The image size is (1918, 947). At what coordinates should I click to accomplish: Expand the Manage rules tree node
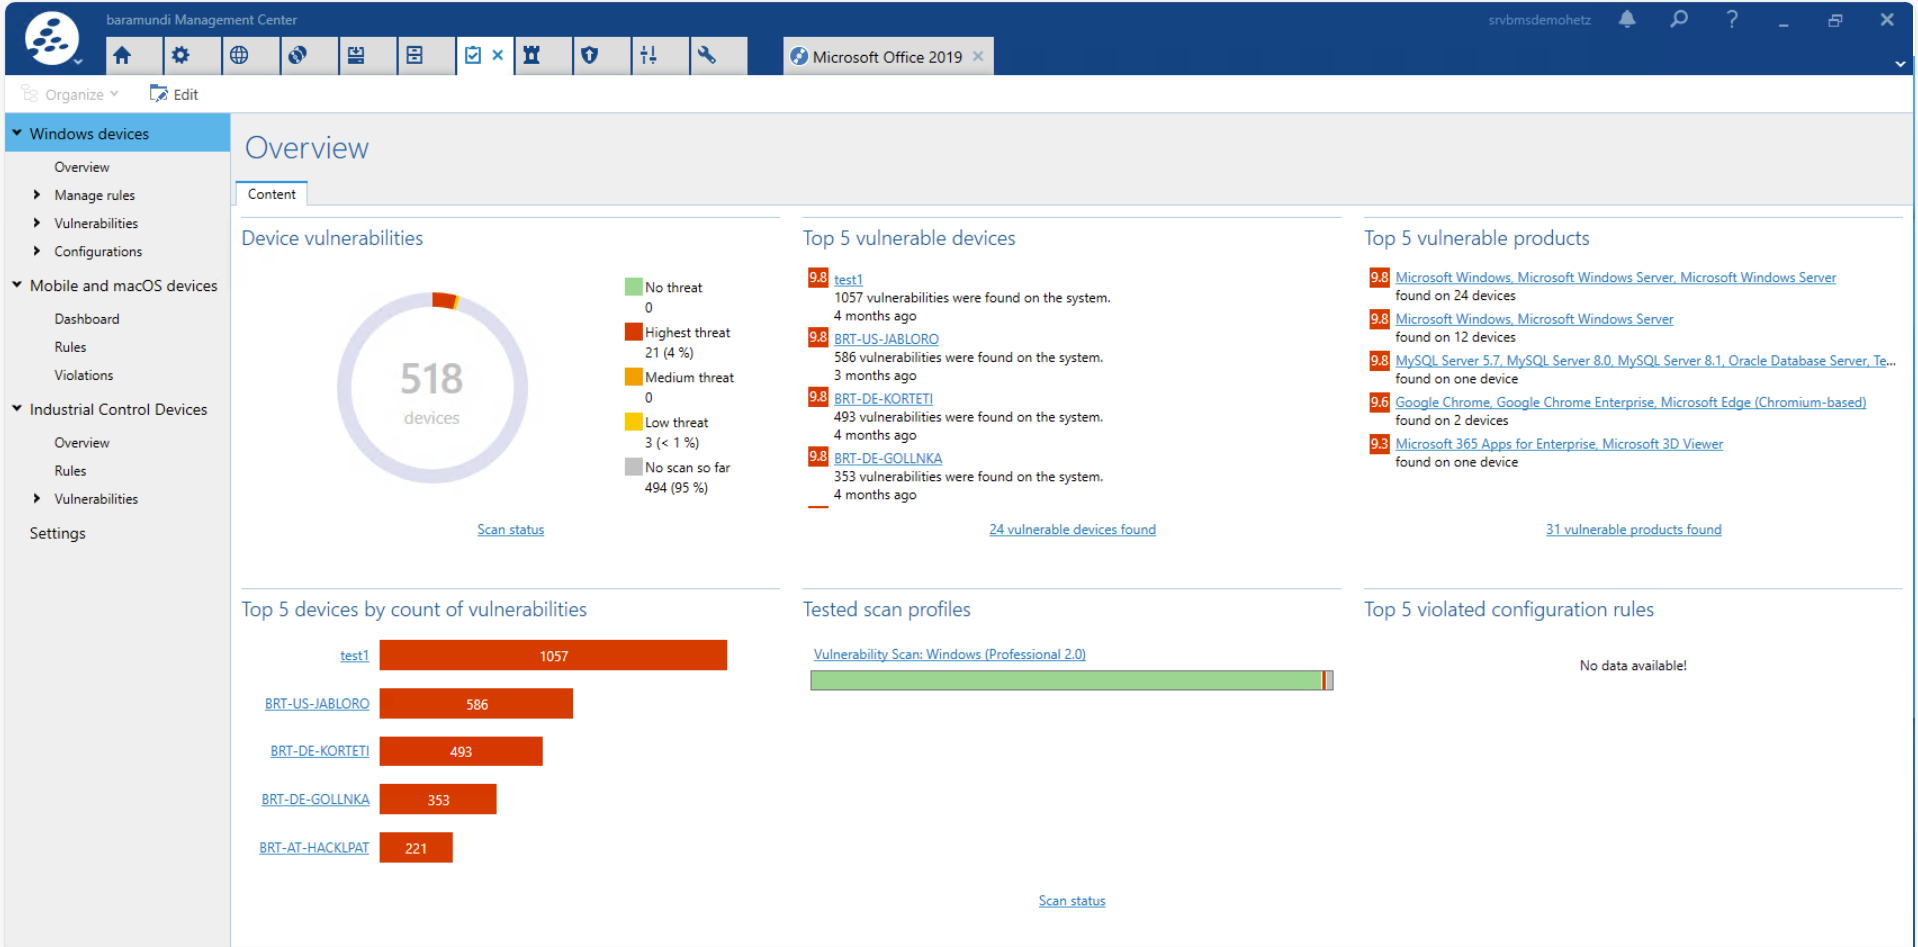click(x=37, y=195)
